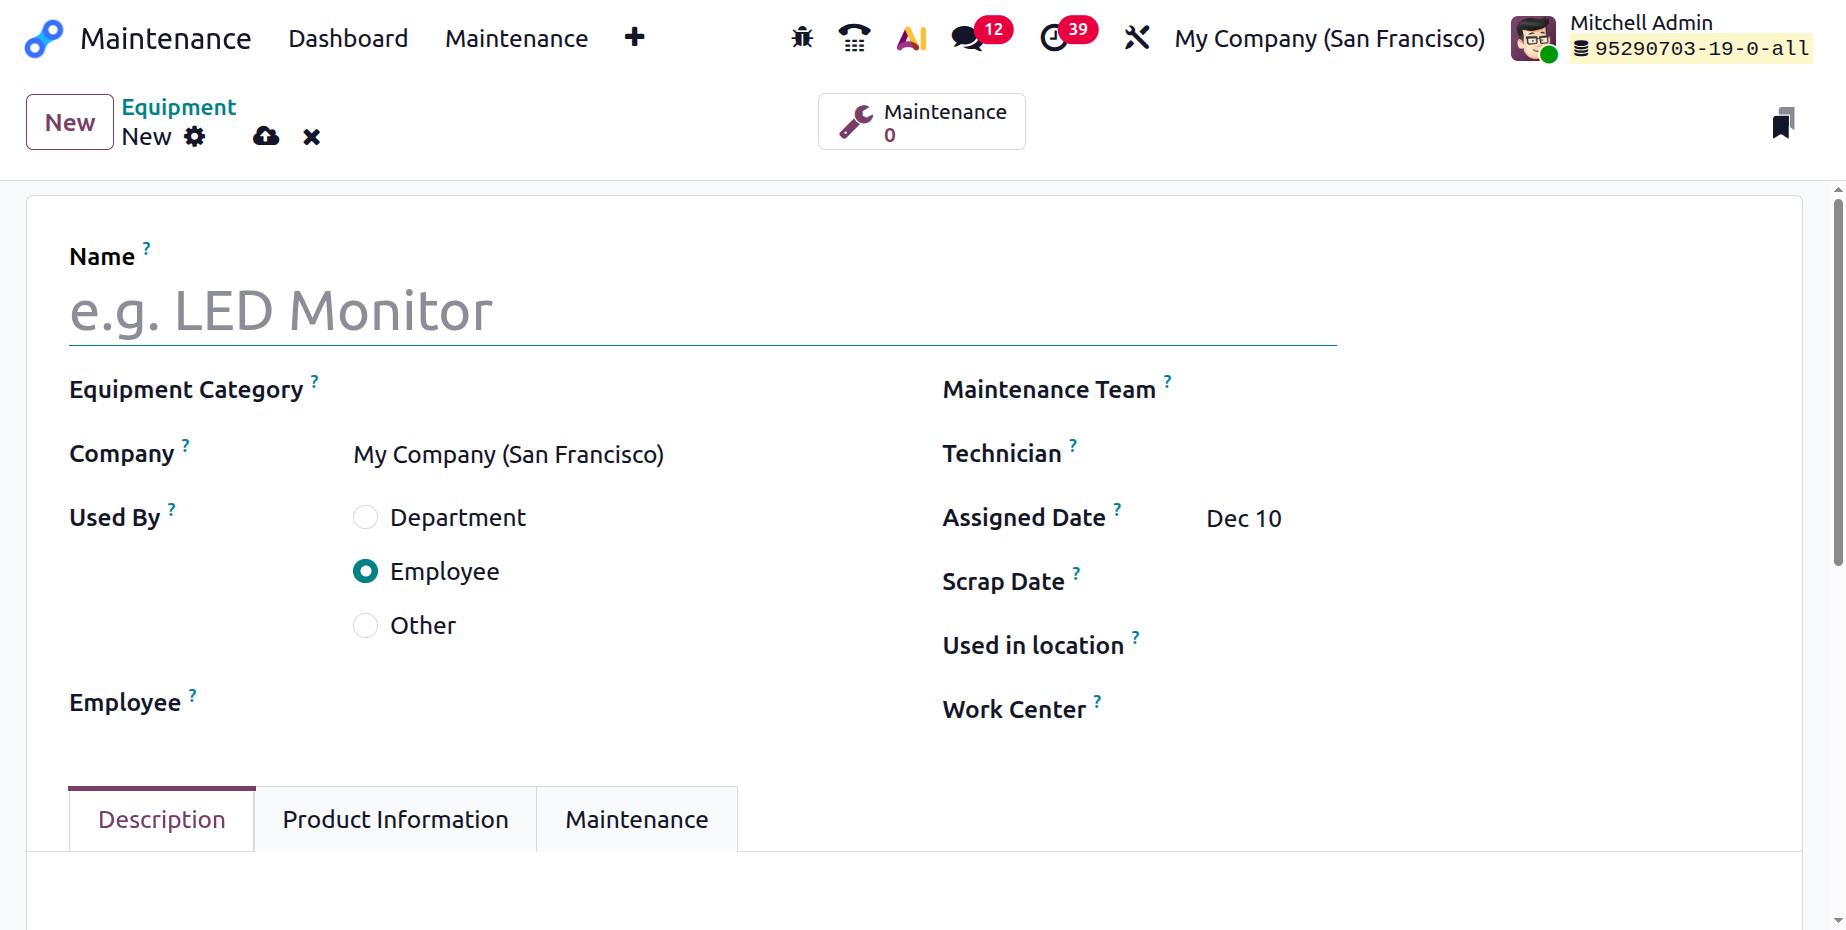Screen dimensions: 1846x930
Task: Choose the Other radio button
Action: click(x=366, y=625)
